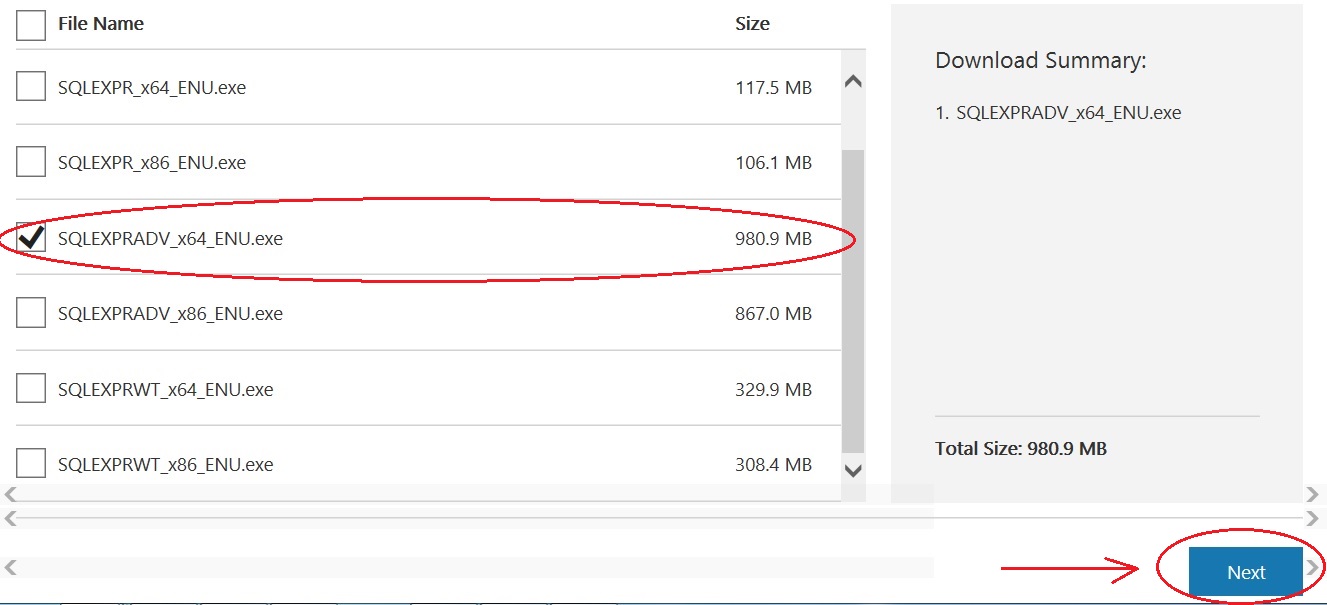
Task: Check the SQLEXPR_x64_ENU.exe checkbox
Action: coord(31,87)
